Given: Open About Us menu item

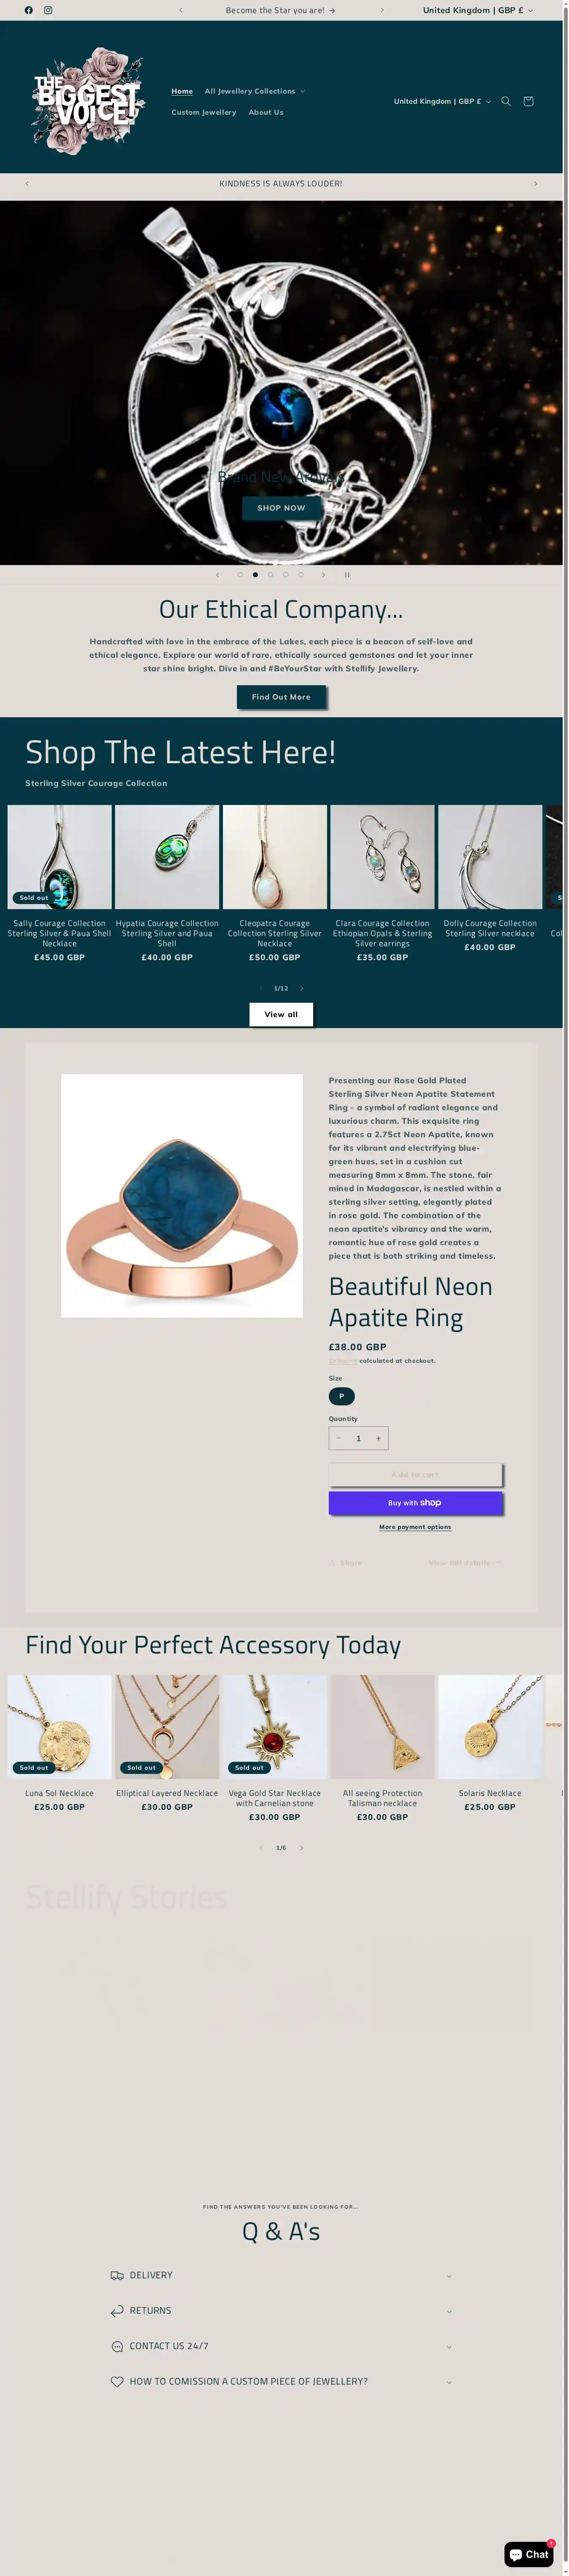Looking at the screenshot, I should [x=266, y=112].
